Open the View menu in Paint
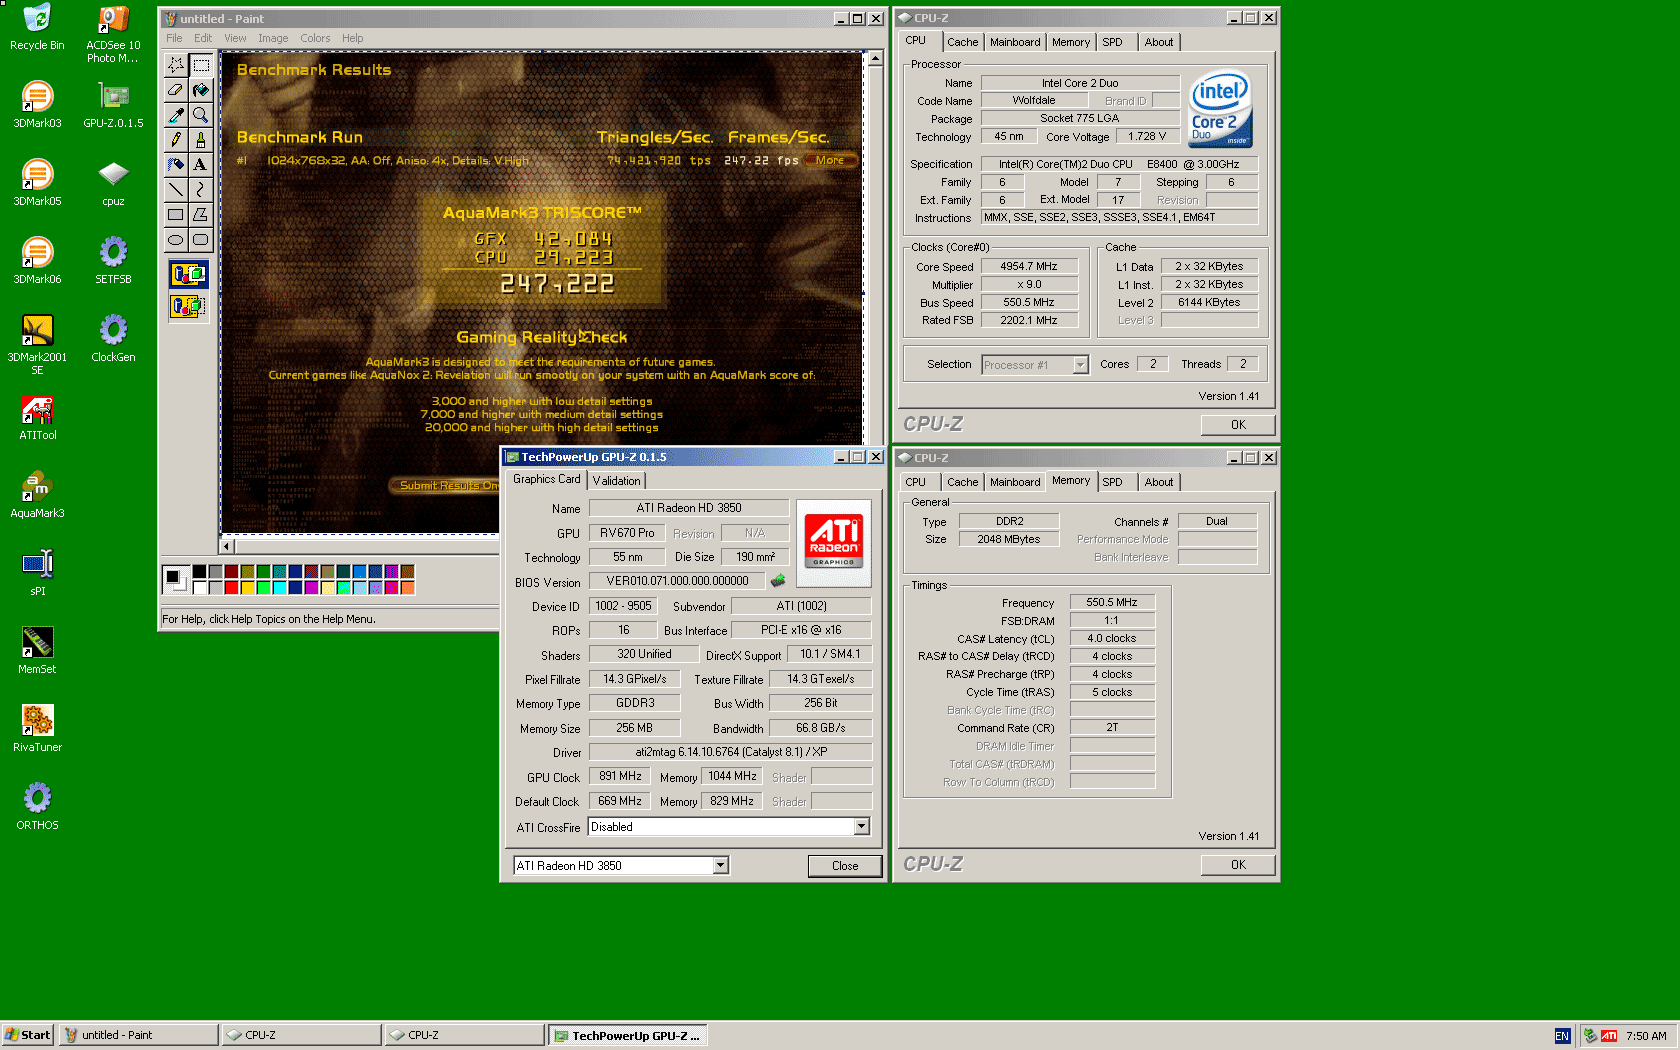1680x1050 pixels. tap(235, 38)
